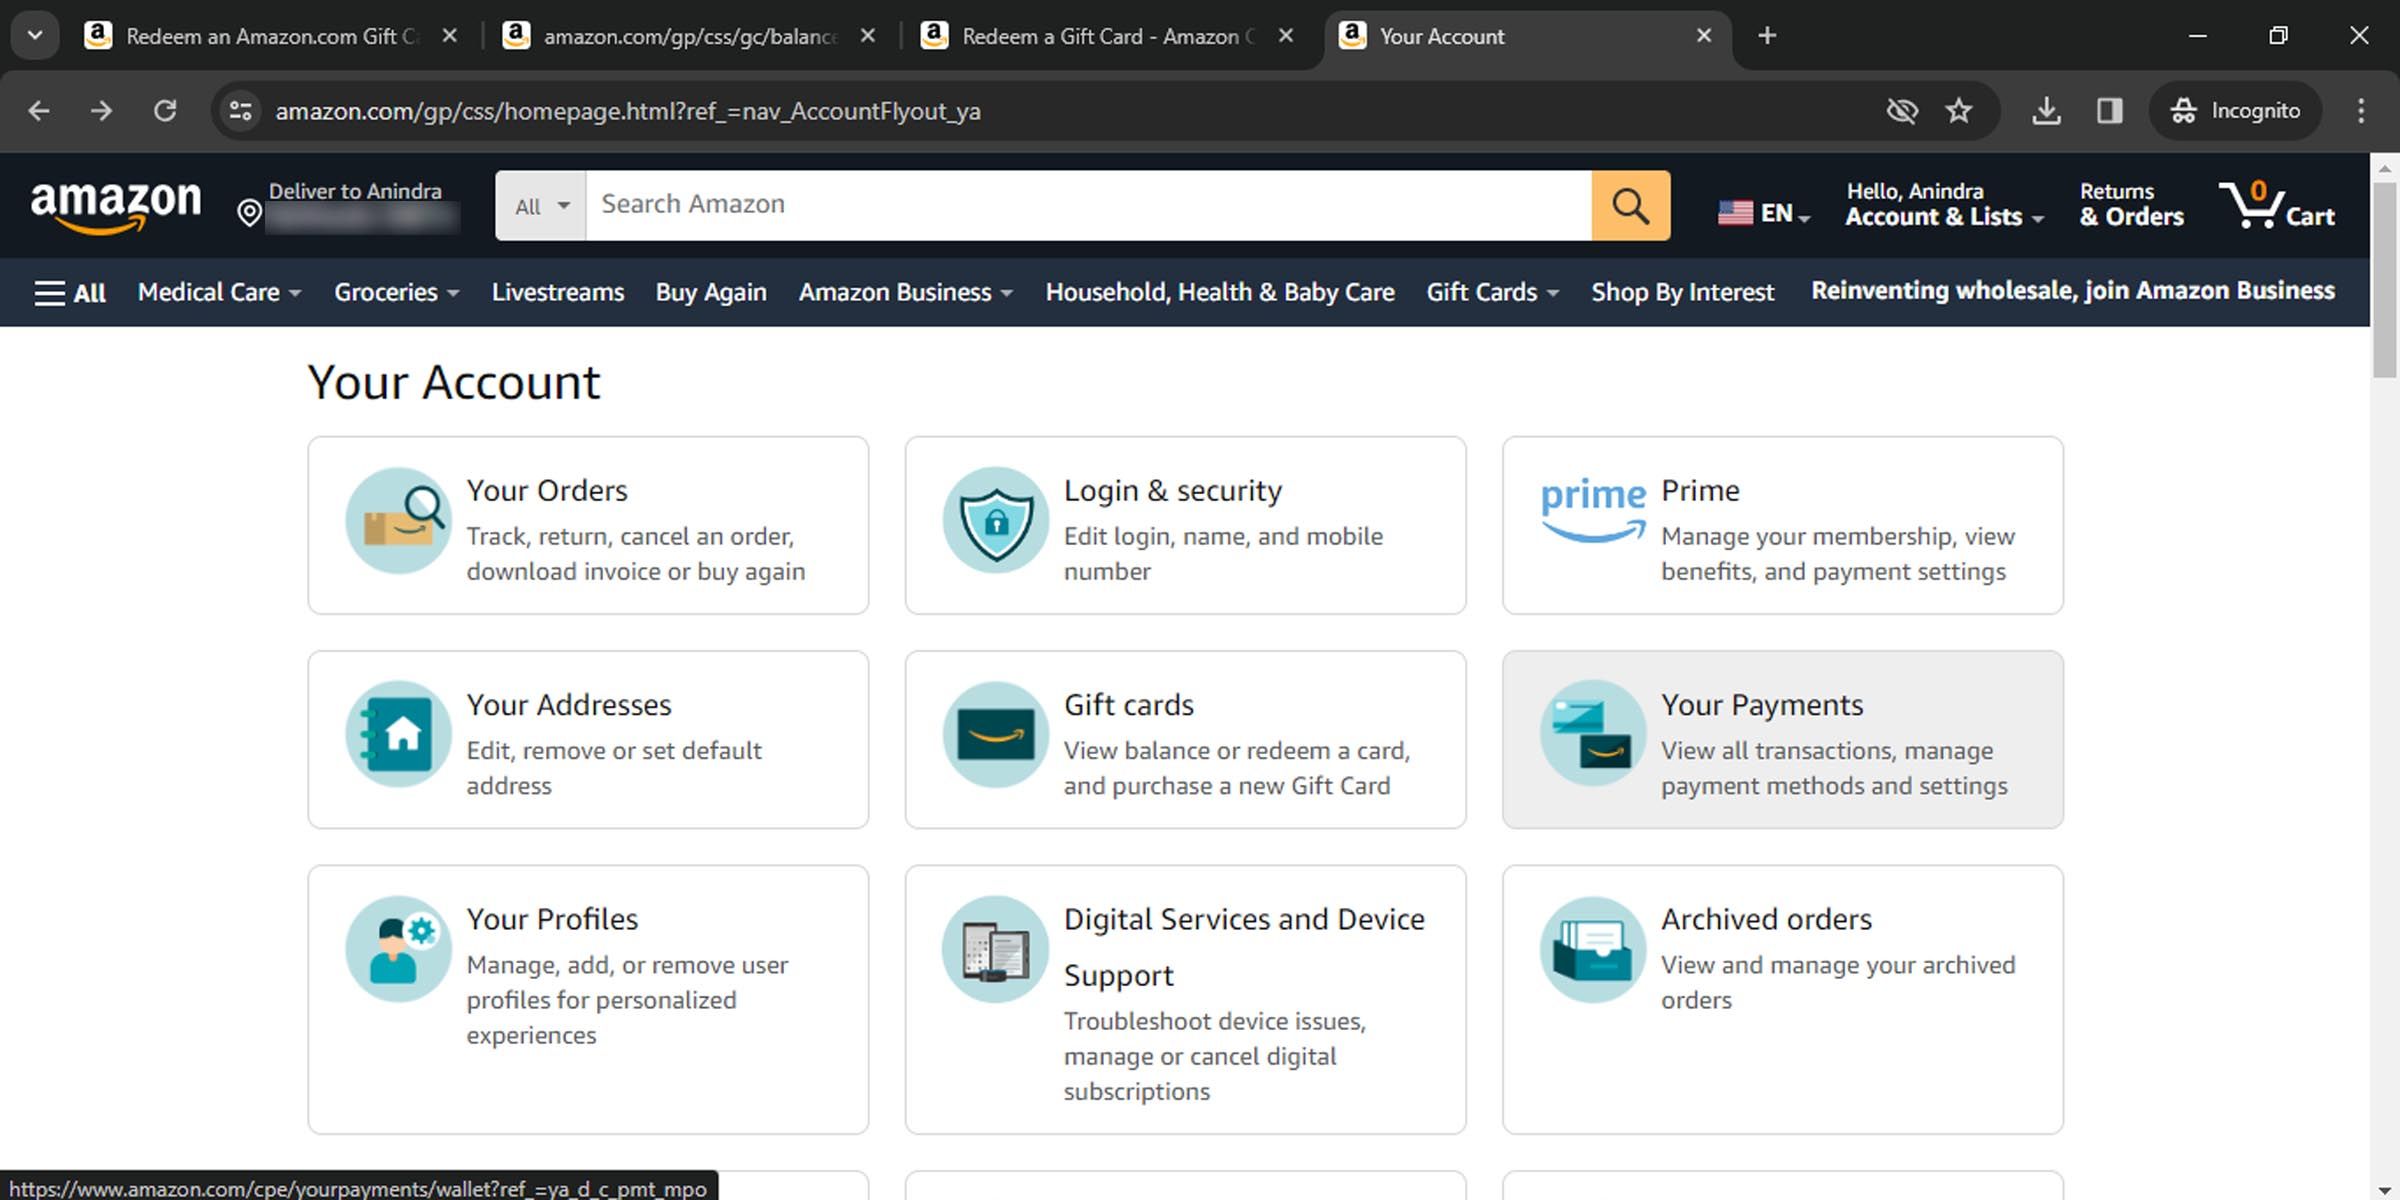Select the Groceries menu item
Screen dimensions: 2400x1200
pos(394,292)
